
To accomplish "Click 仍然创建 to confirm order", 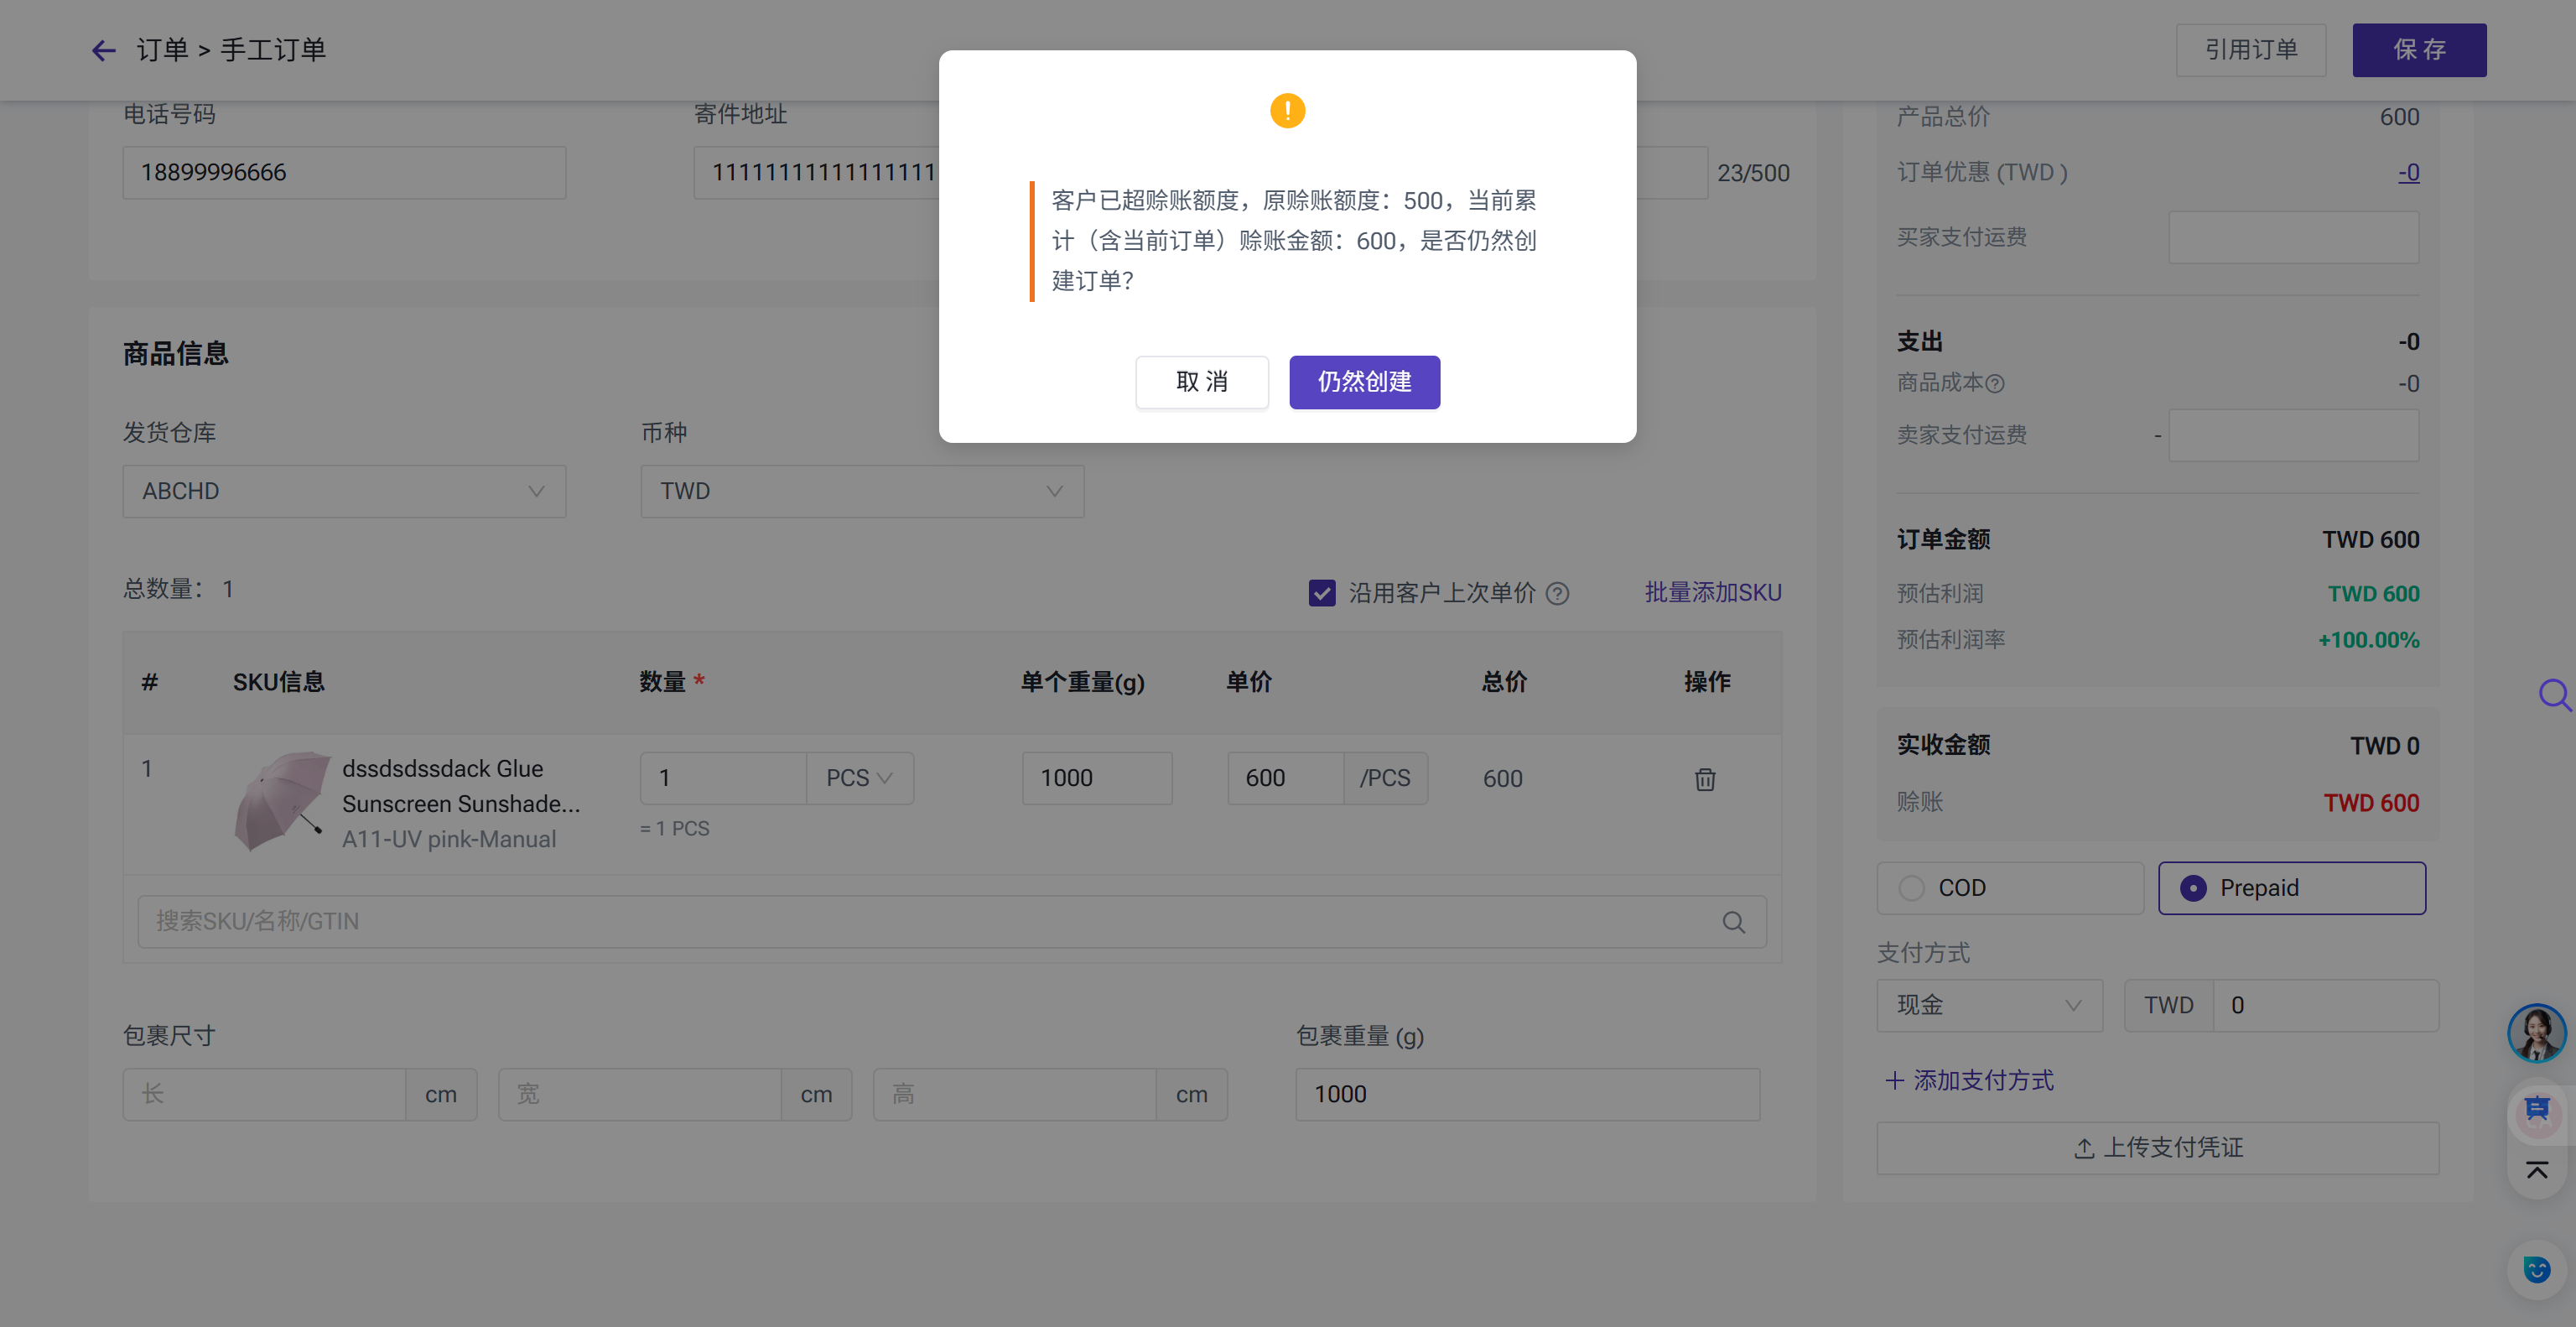I will 1364,382.
